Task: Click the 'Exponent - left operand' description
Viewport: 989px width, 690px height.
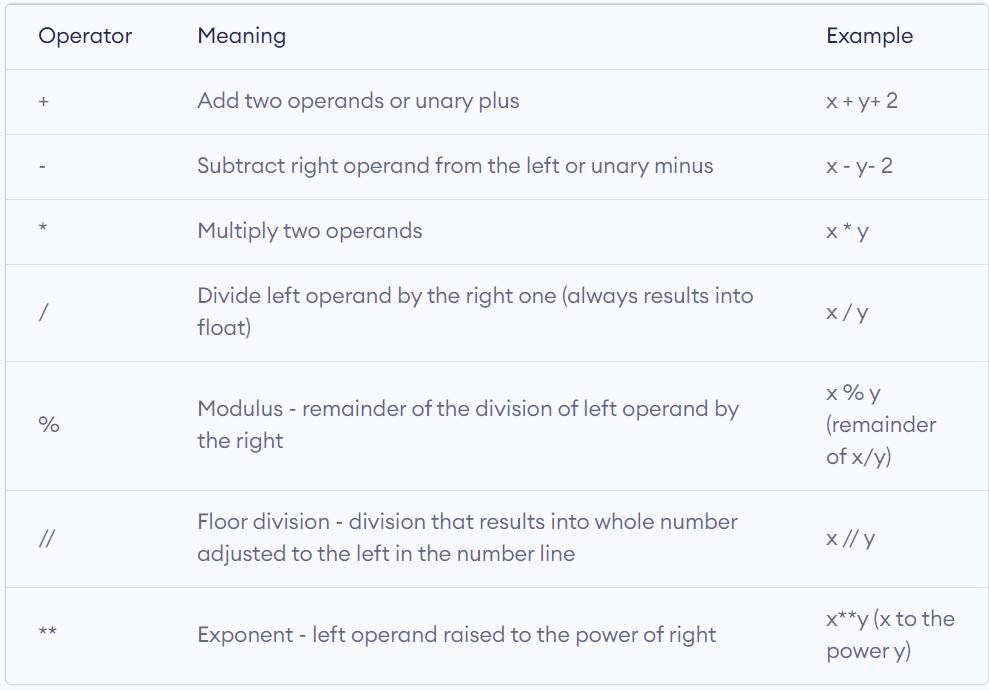Action: (457, 634)
